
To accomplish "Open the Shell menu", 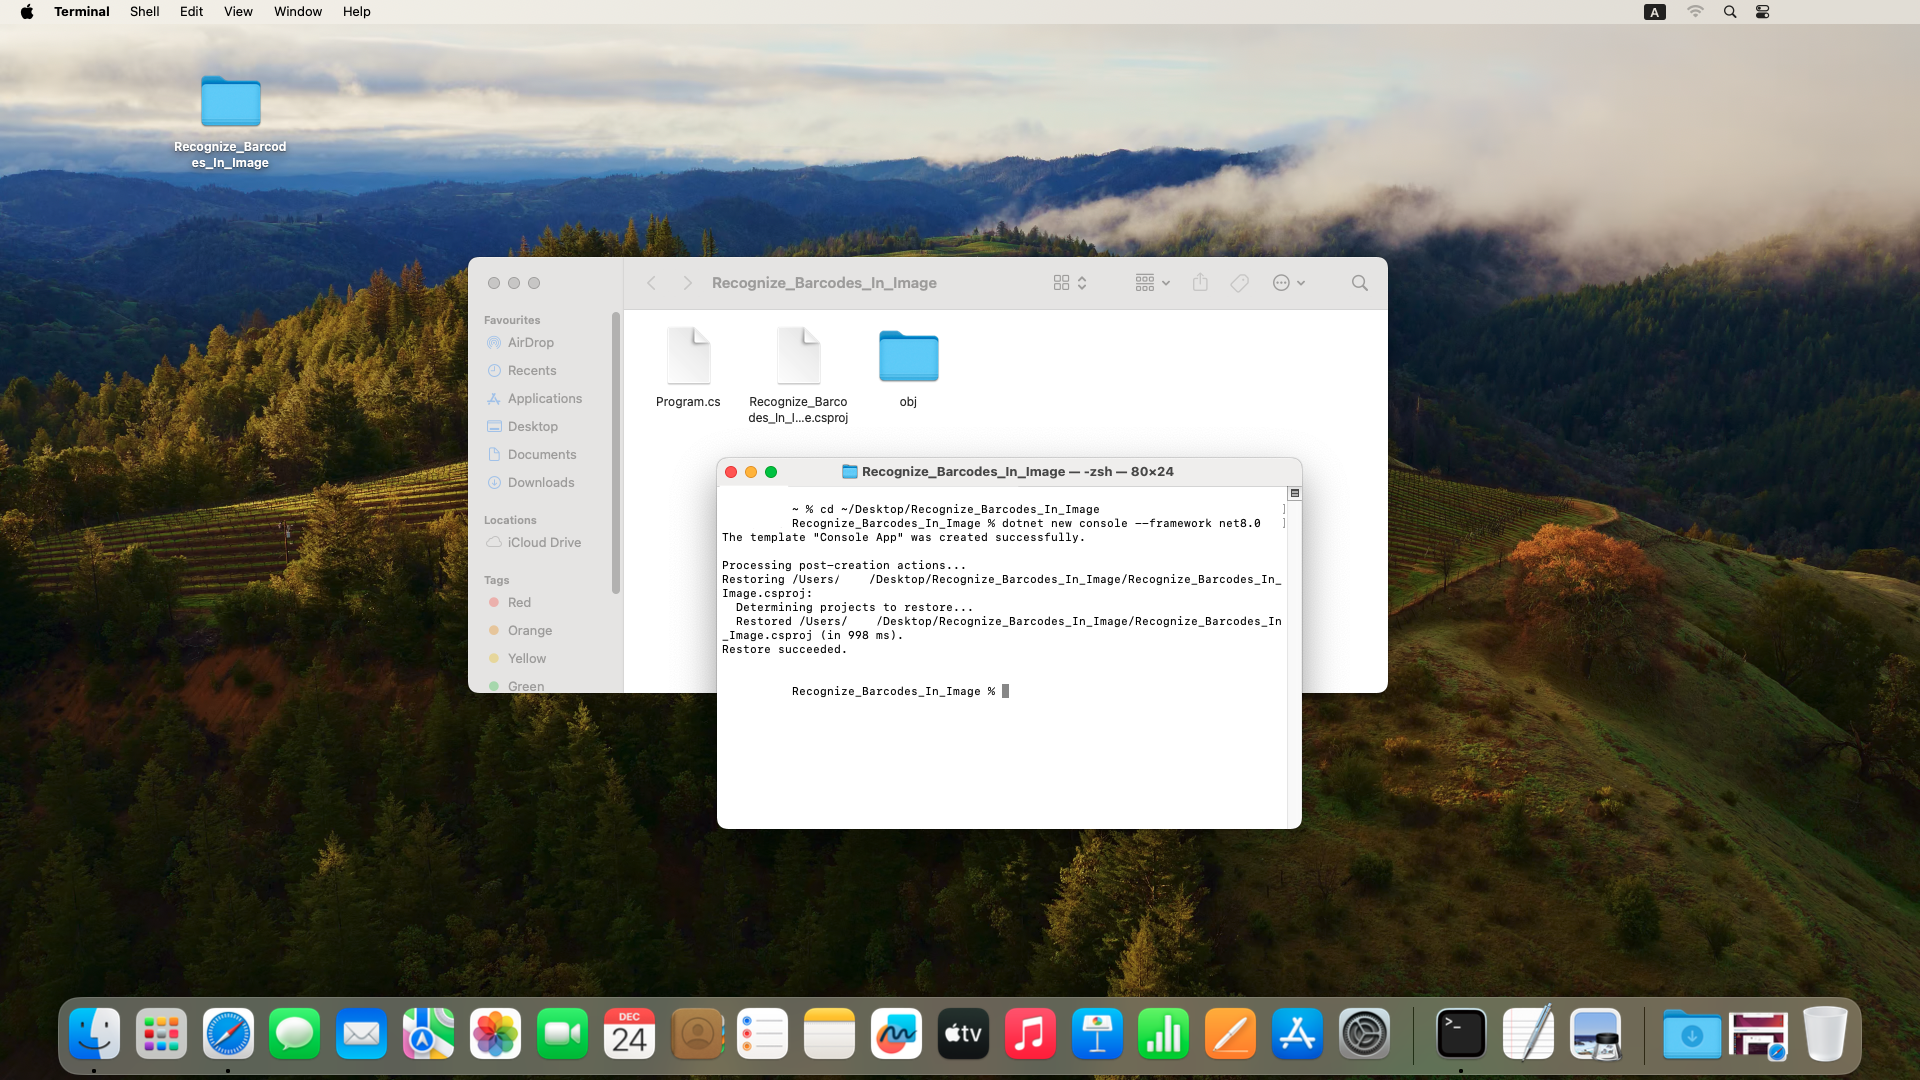I will point(144,12).
